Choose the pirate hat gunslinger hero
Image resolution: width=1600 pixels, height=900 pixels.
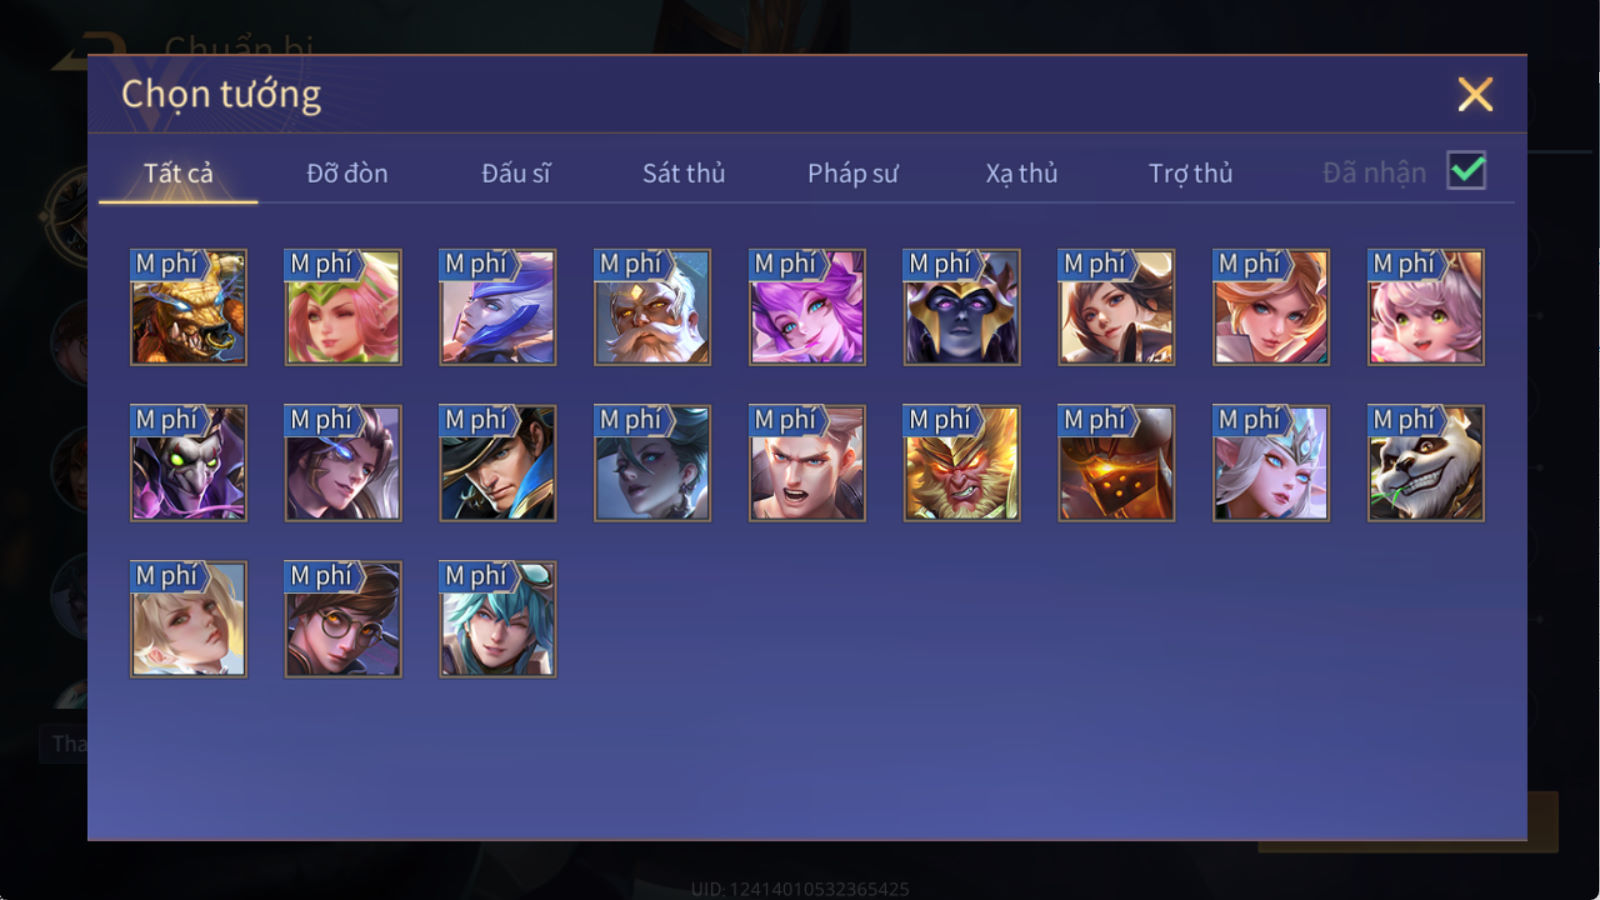[497, 463]
